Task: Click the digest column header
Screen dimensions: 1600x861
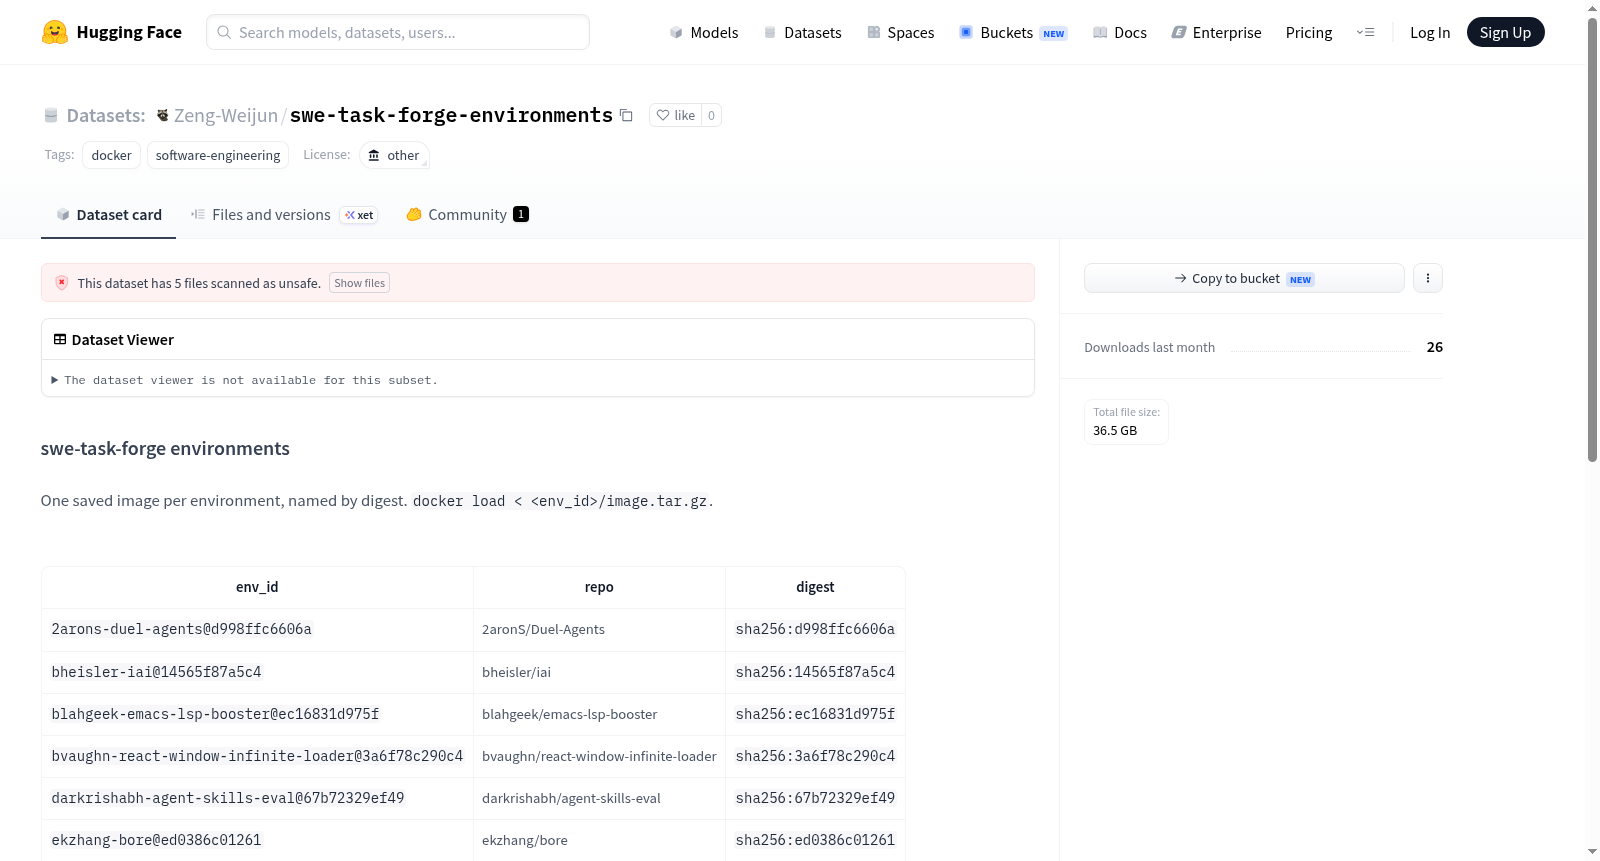Action: pyautogui.click(x=815, y=587)
